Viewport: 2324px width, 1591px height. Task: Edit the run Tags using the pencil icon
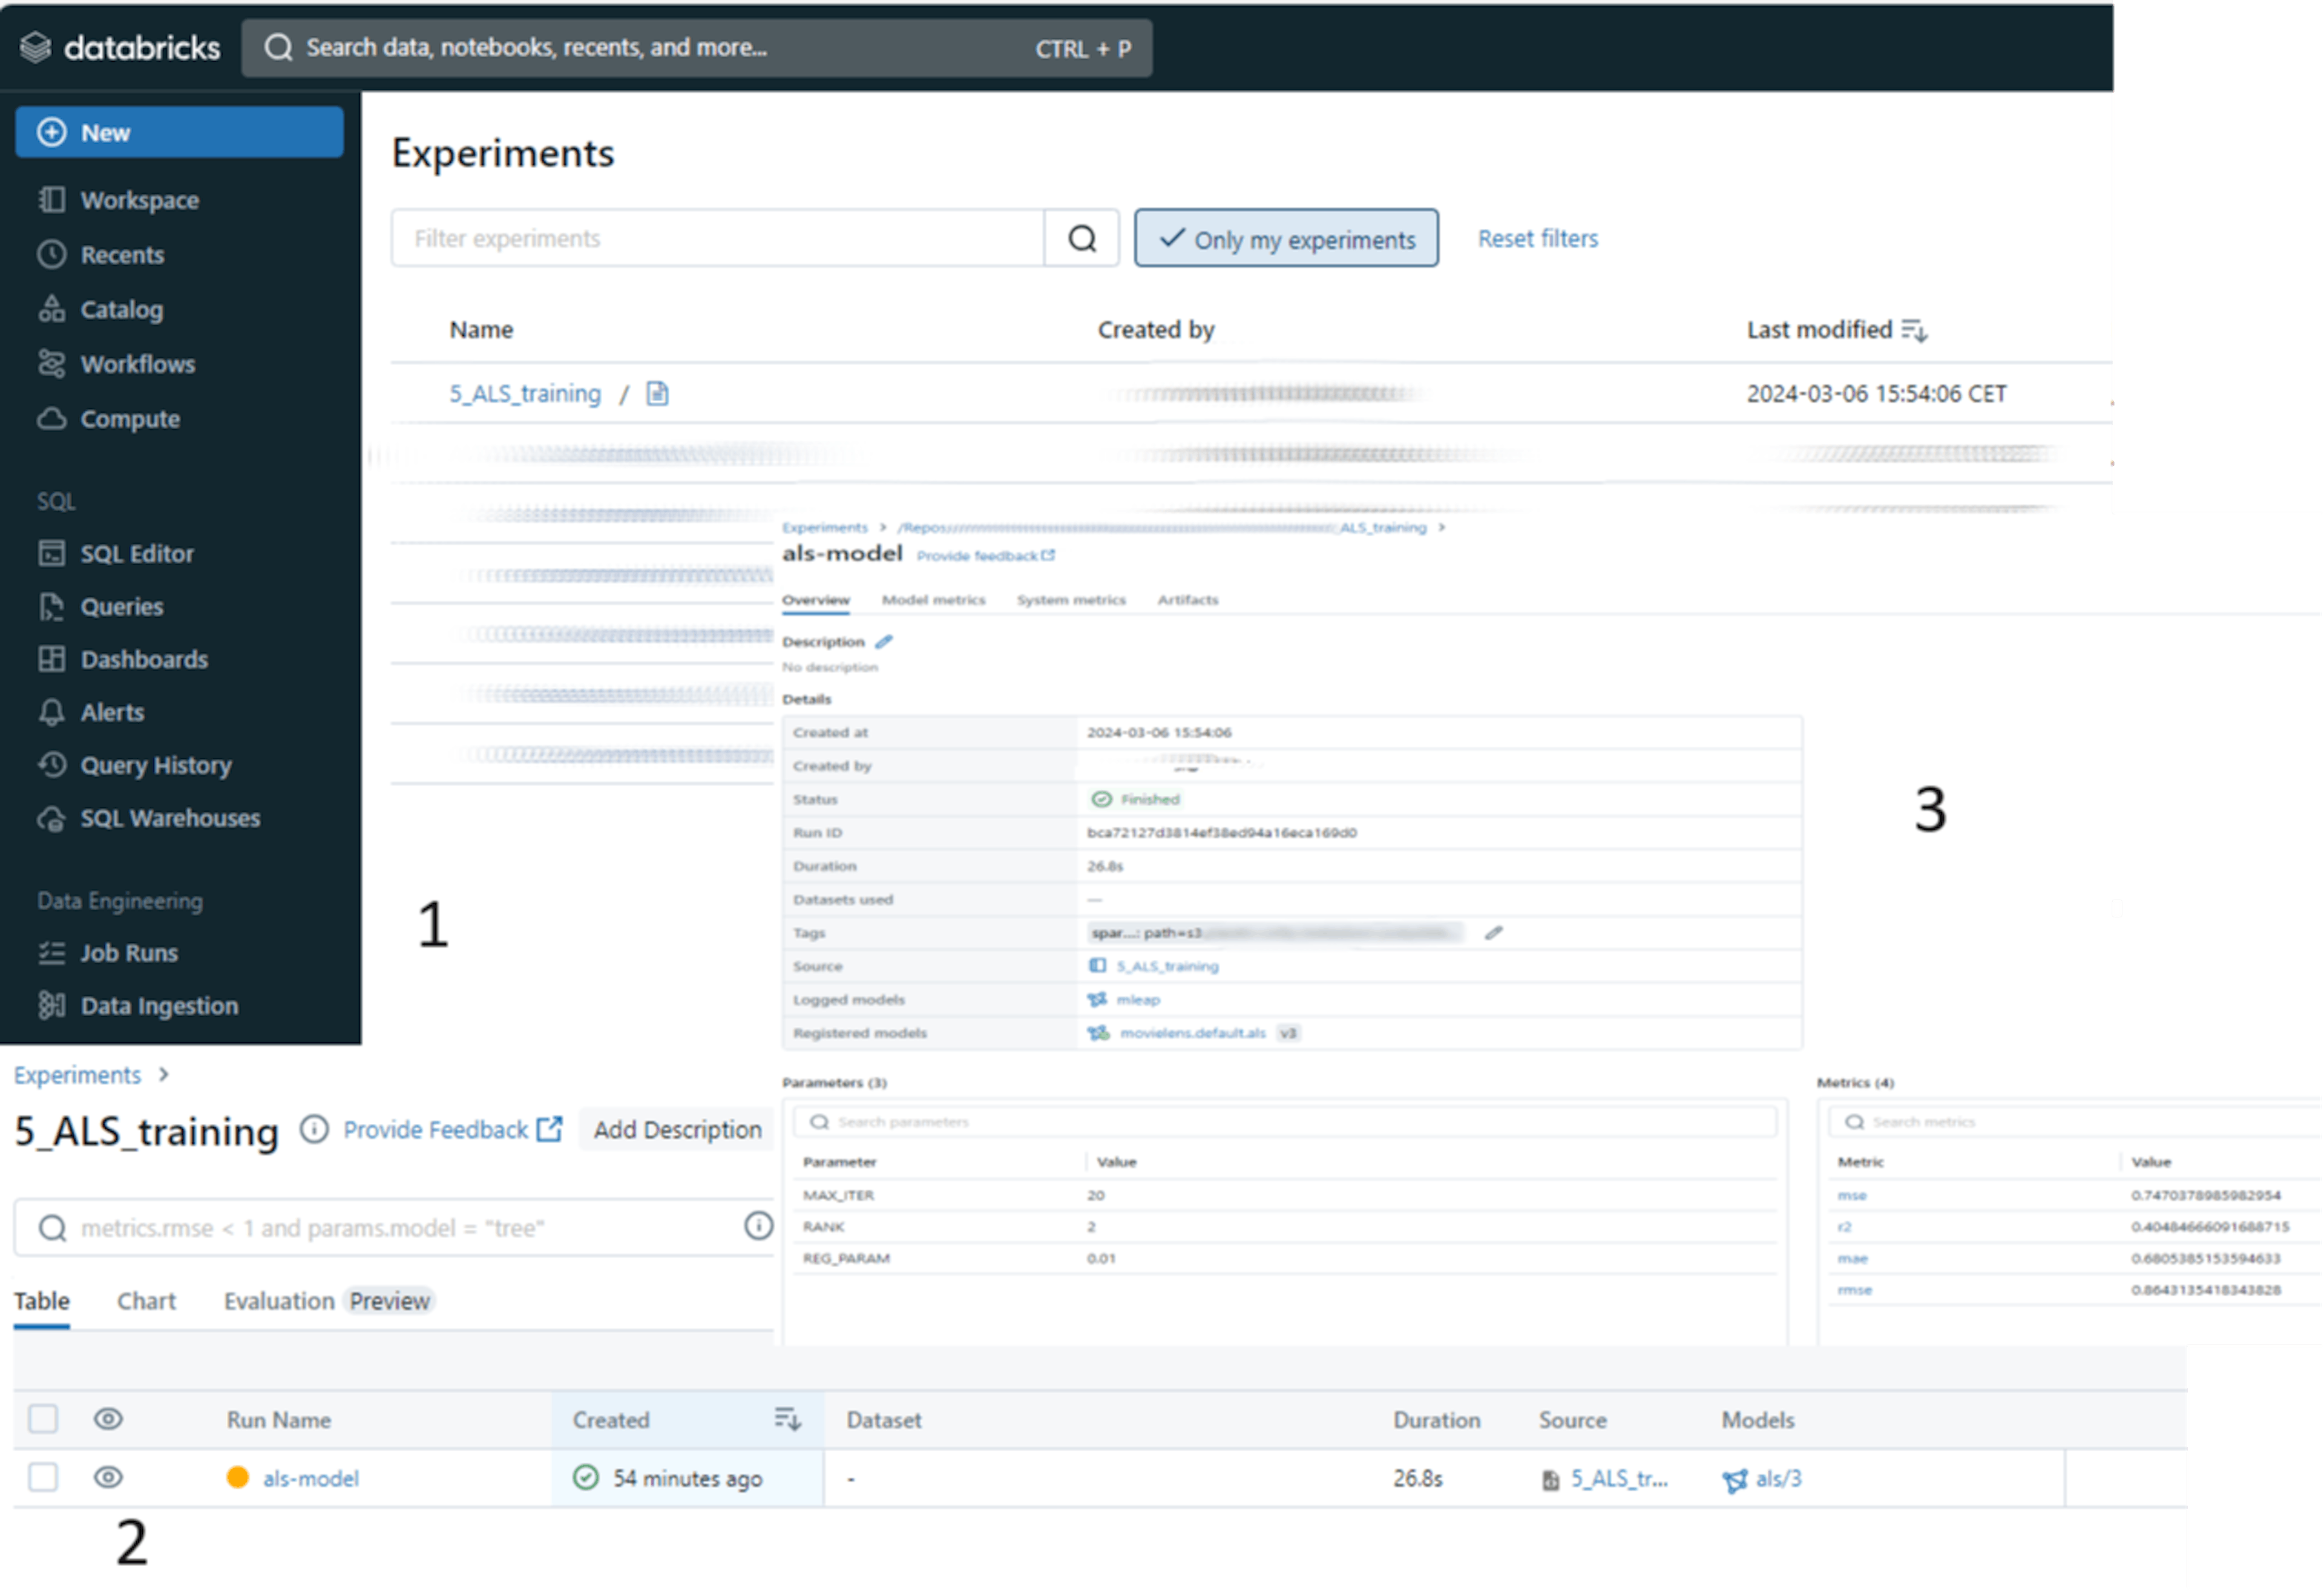pyautogui.click(x=1494, y=932)
